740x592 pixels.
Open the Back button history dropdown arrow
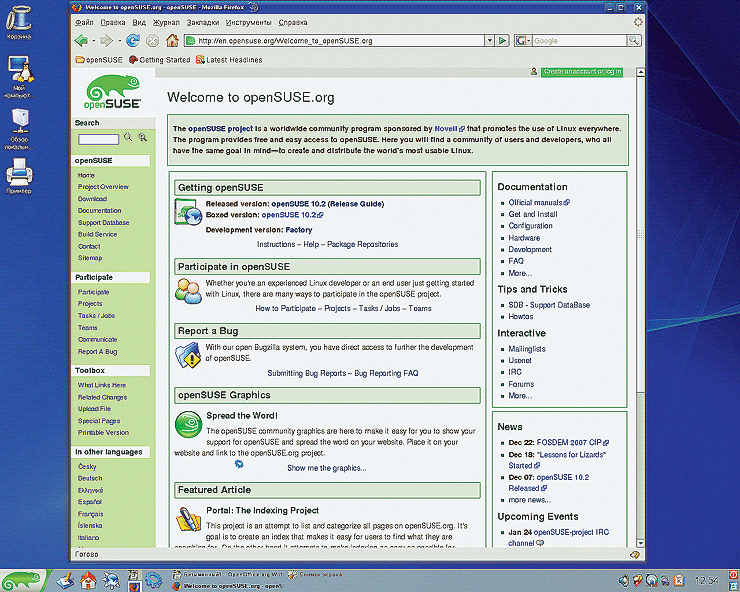tap(93, 41)
